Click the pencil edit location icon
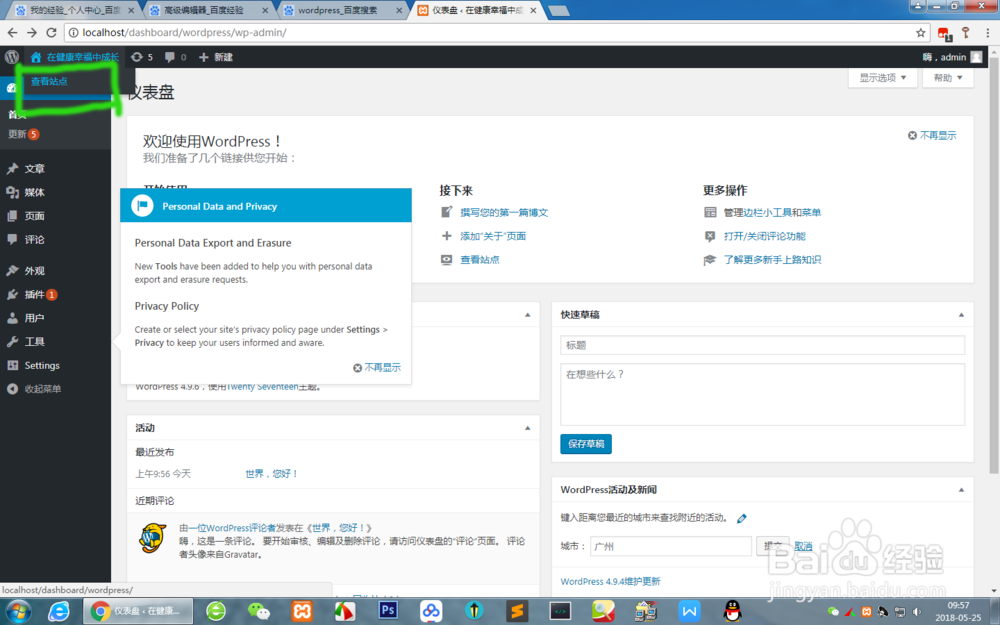The image size is (1000, 625). tap(741, 518)
